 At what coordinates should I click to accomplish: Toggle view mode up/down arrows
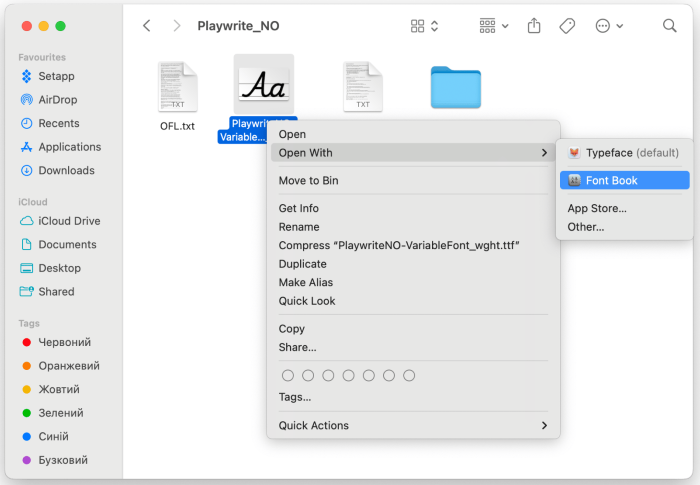(434, 26)
